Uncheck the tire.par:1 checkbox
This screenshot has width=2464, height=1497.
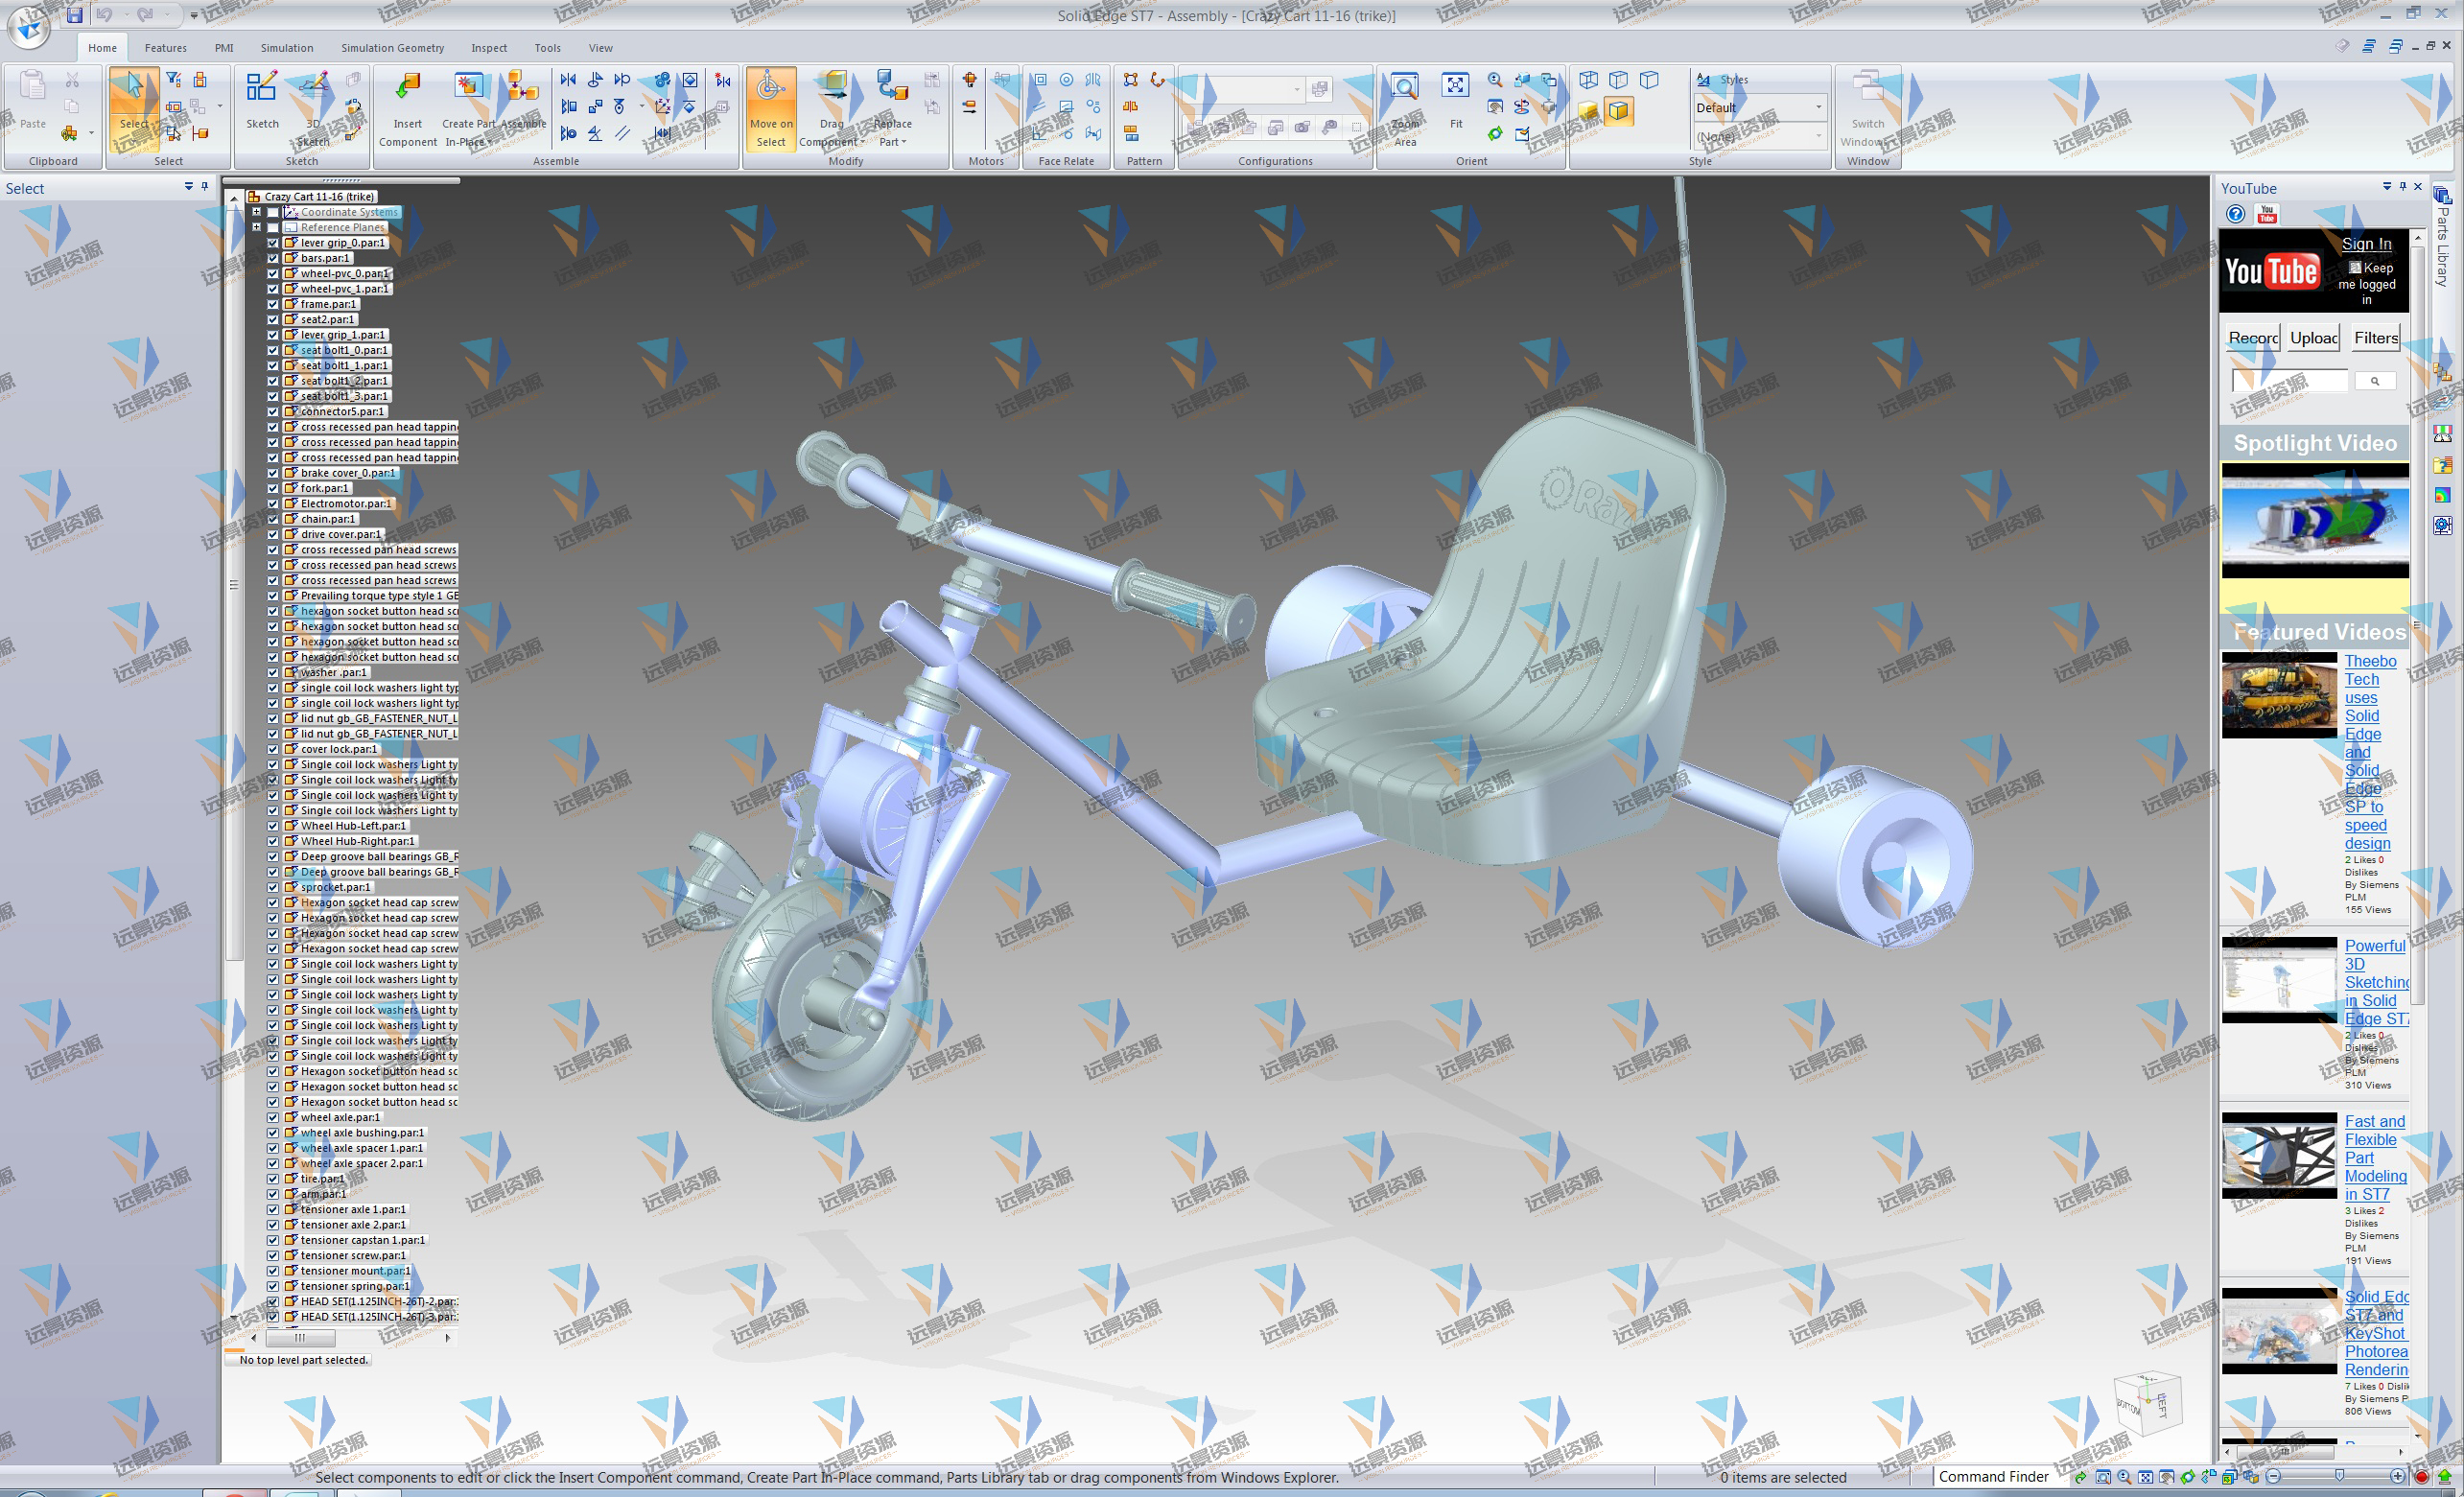273,1179
